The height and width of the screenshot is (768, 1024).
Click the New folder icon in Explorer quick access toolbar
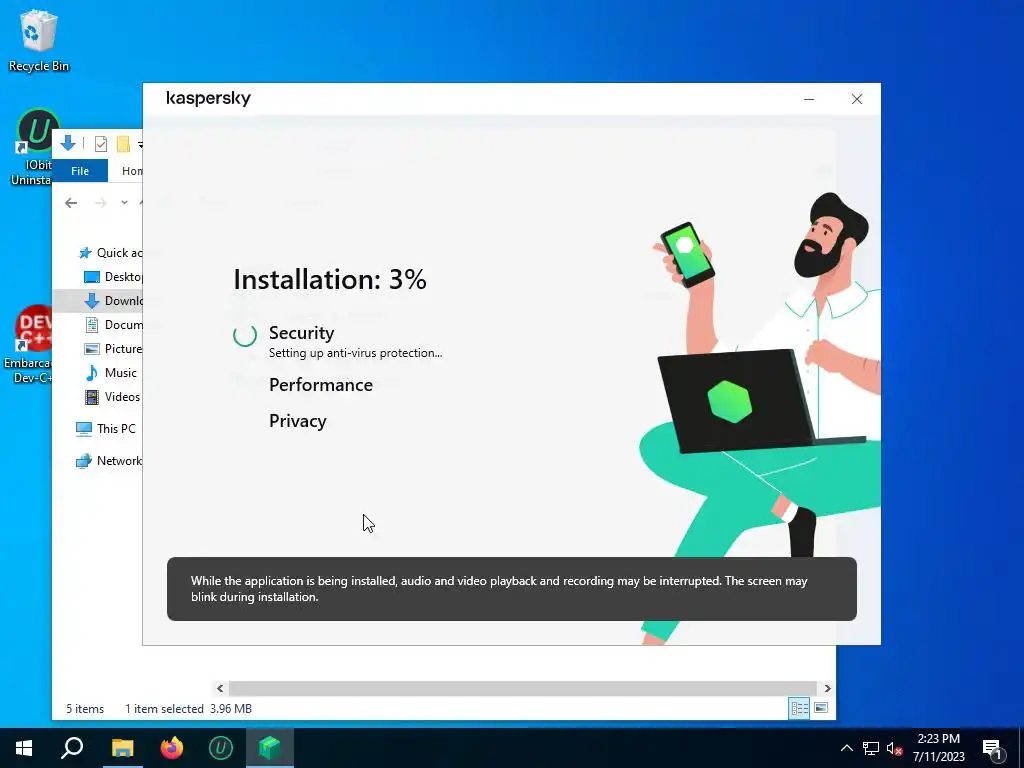pos(123,144)
